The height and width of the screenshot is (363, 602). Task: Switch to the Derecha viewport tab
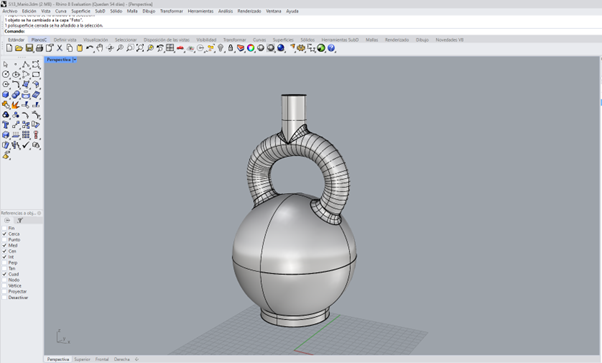(122, 359)
